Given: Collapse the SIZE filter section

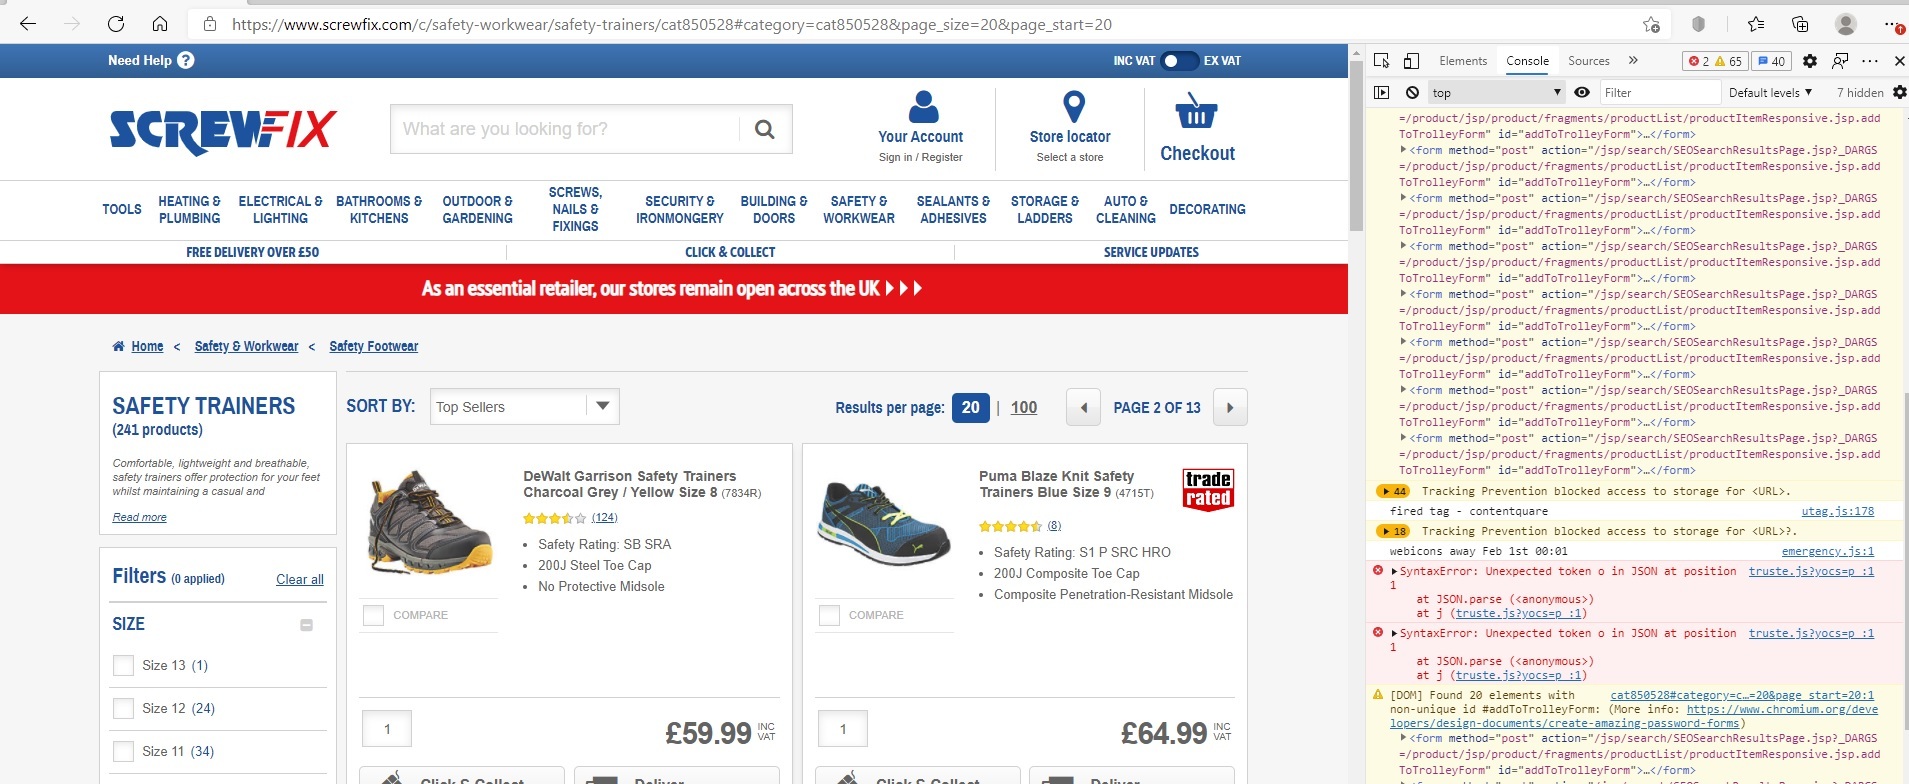Looking at the screenshot, I should pyautogui.click(x=307, y=625).
